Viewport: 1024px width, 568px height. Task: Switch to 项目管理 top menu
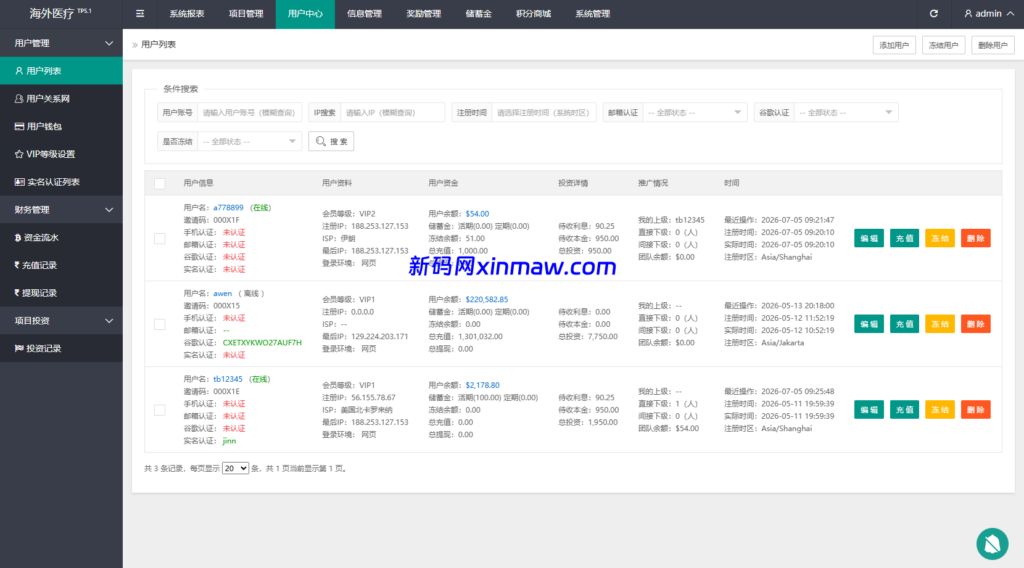246,14
